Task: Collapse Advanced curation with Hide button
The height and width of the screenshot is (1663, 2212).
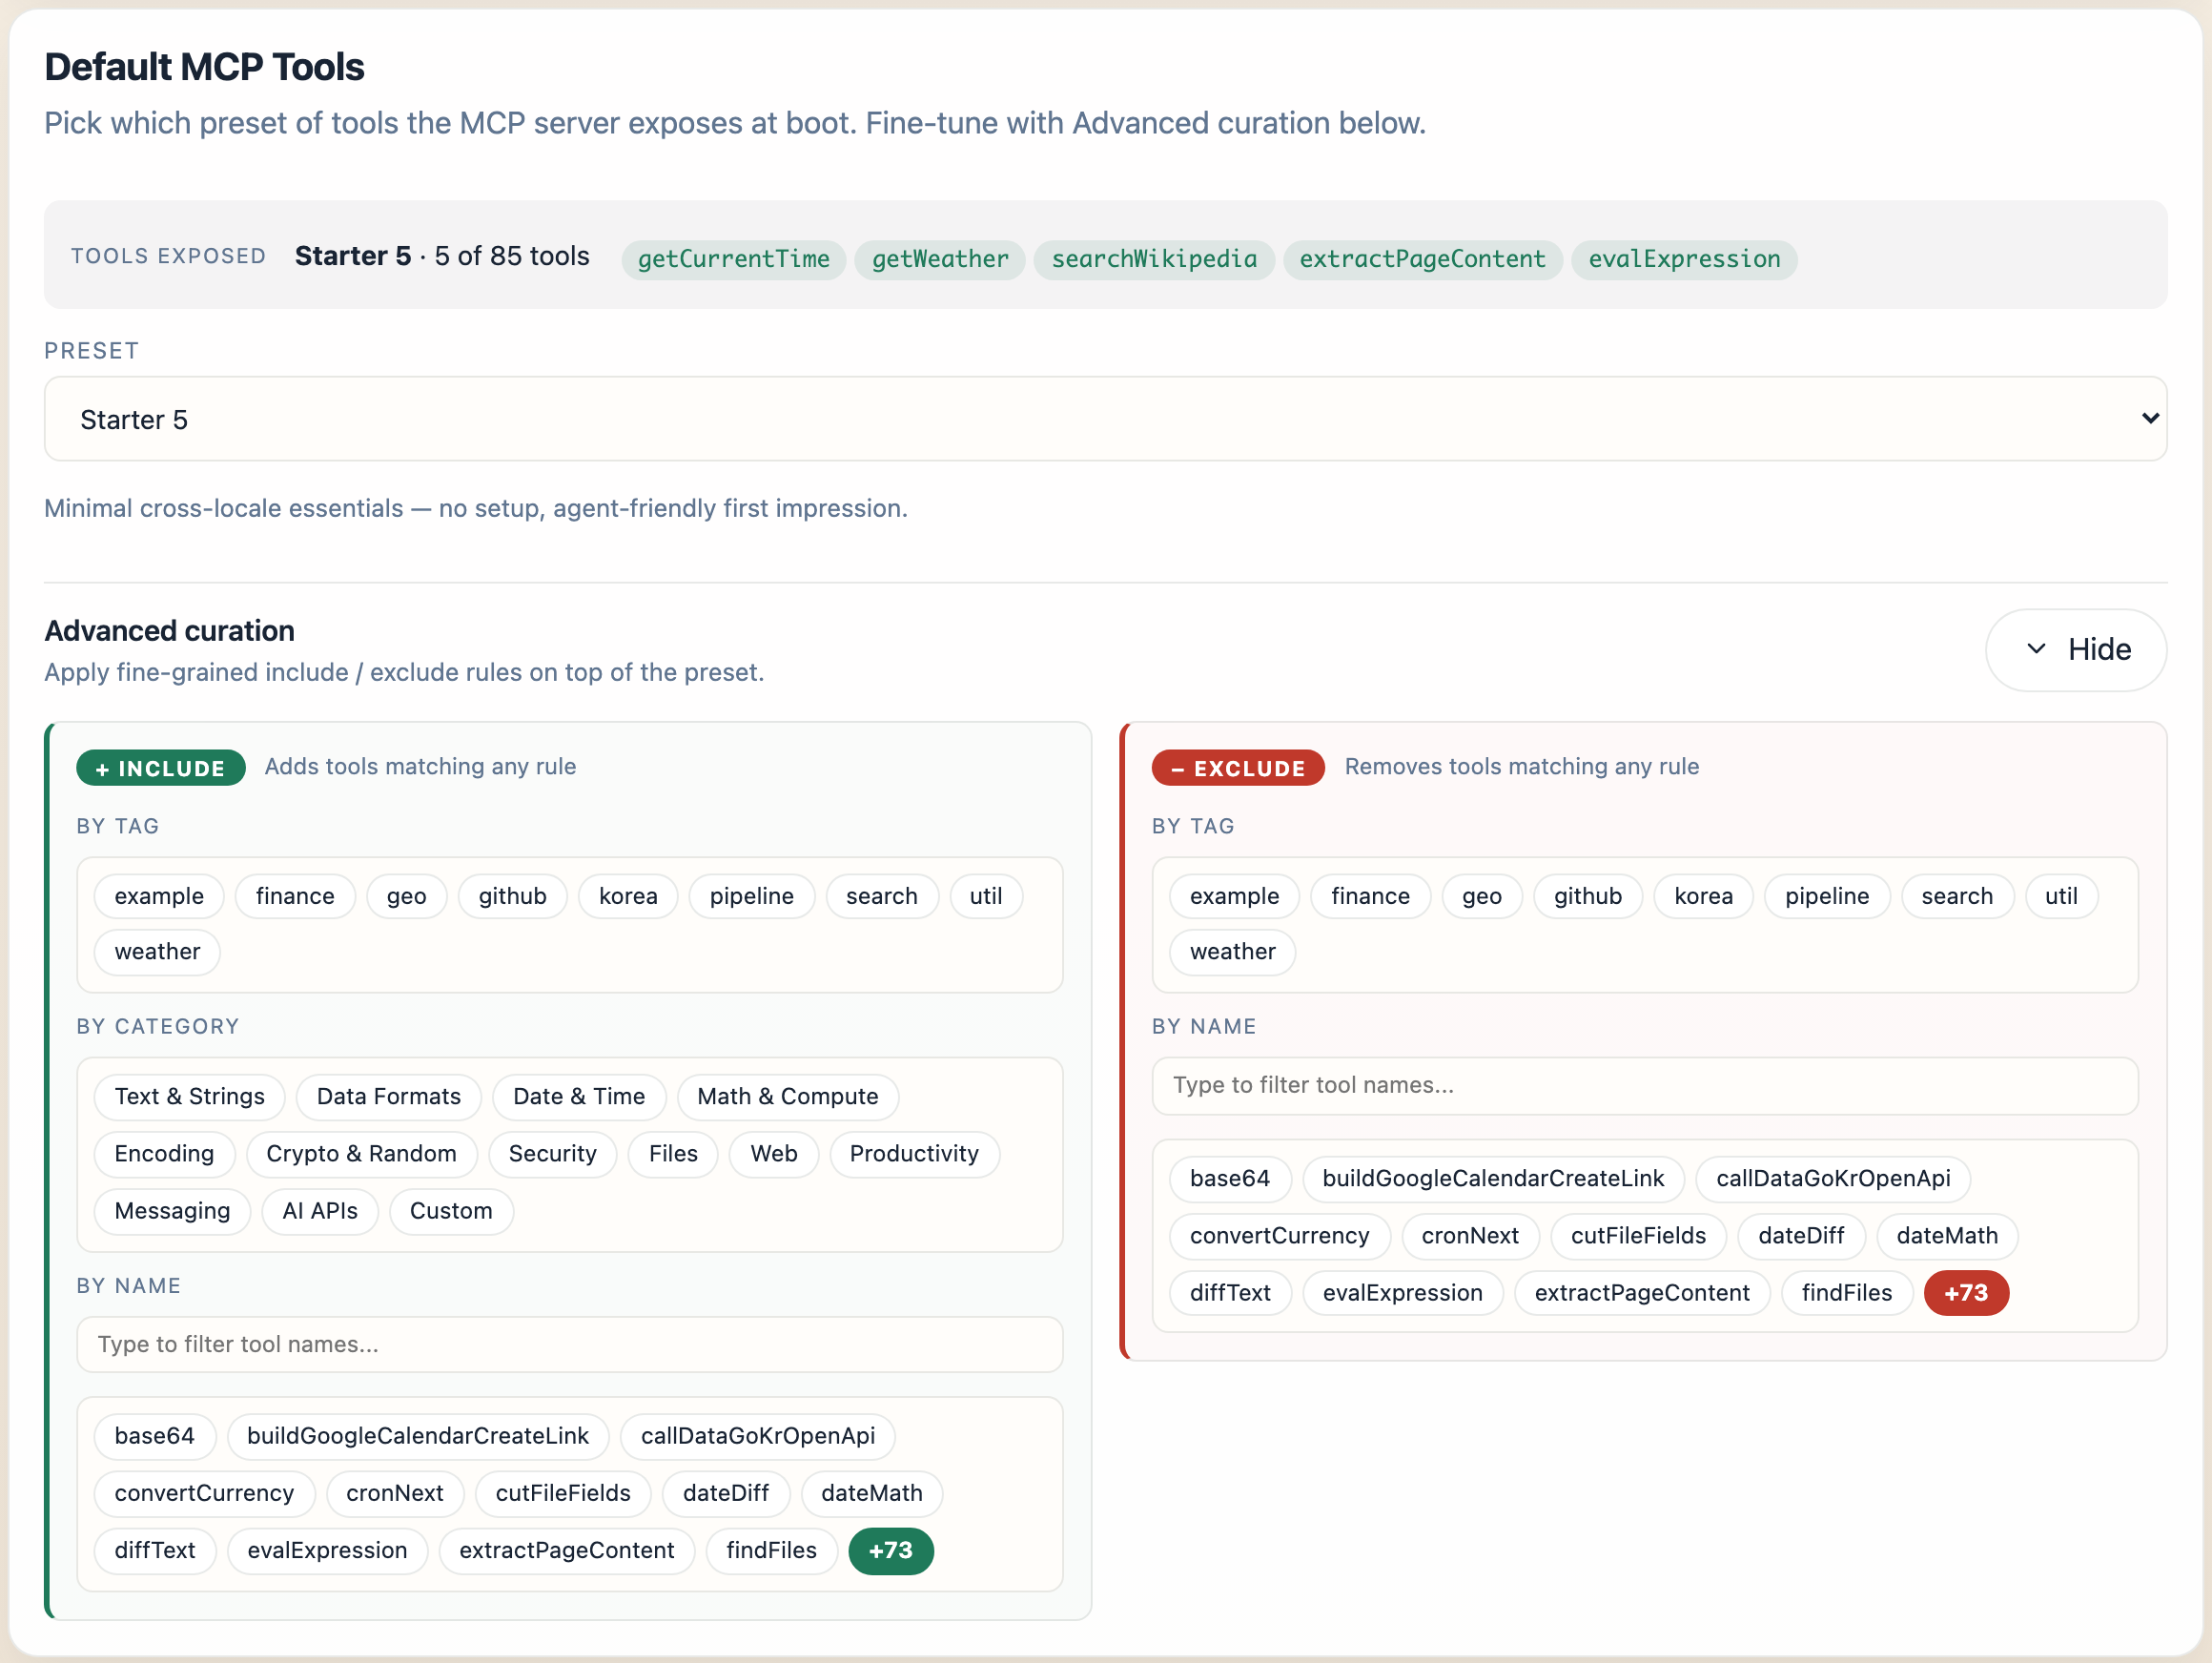Action: (2076, 650)
